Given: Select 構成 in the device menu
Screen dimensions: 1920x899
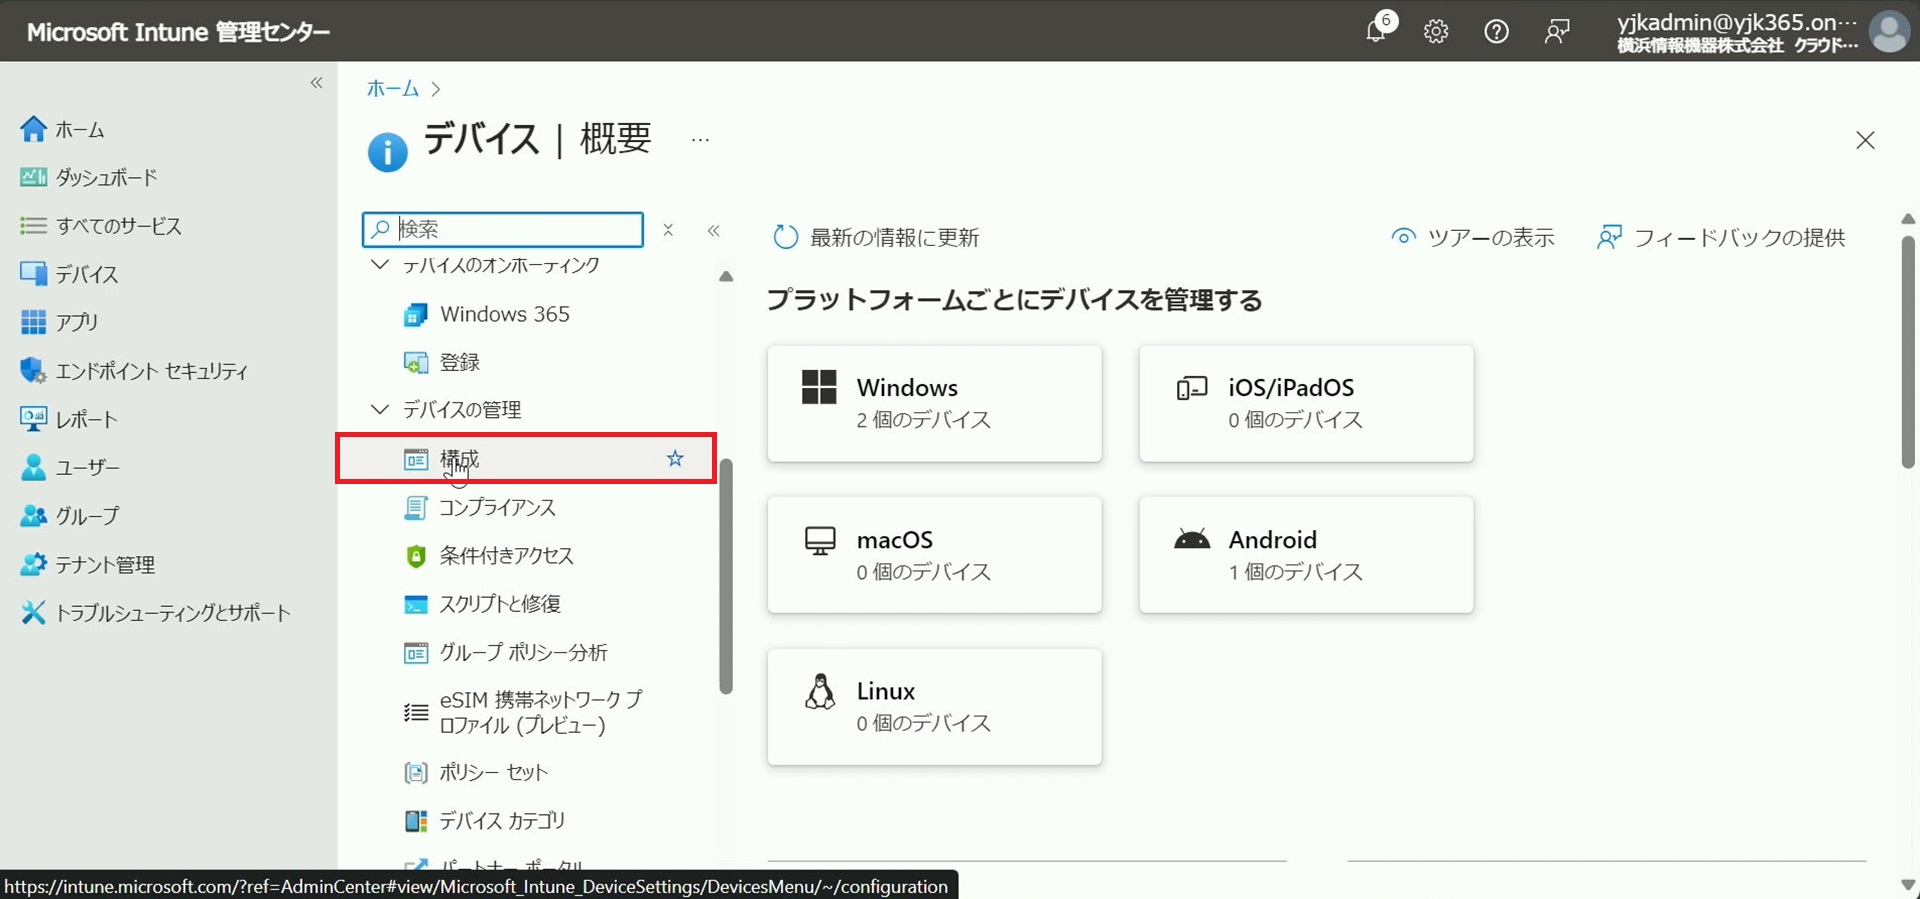Looking at the screenshot, I should [x=526, y=458].
